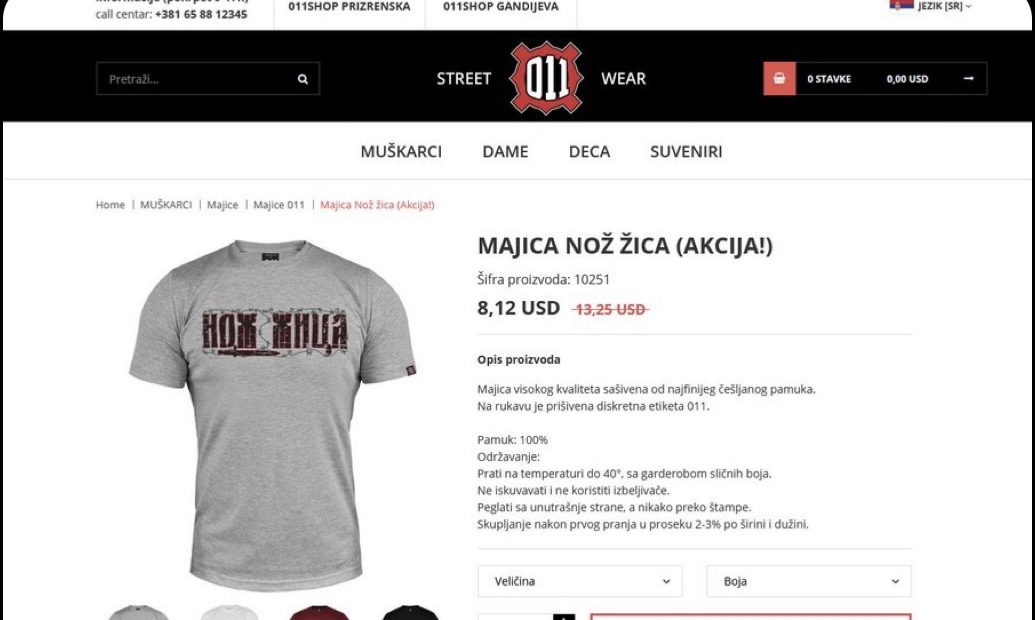Viewport: 1035px width, 620px height.
Task: Open the DECA category
Action: coord(589,151)
